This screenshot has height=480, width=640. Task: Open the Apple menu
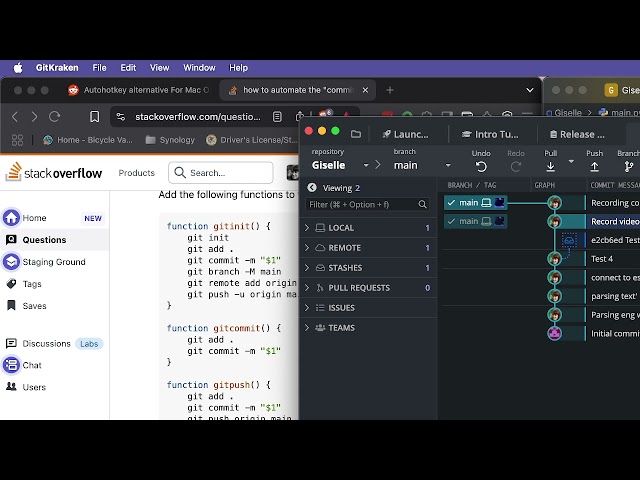[18, 68]
